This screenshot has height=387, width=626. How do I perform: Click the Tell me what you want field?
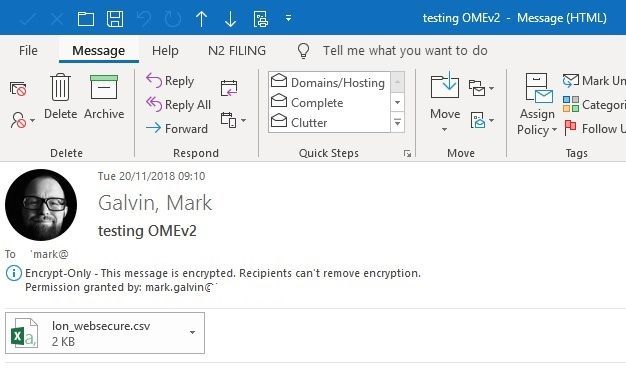click(405, 50)
